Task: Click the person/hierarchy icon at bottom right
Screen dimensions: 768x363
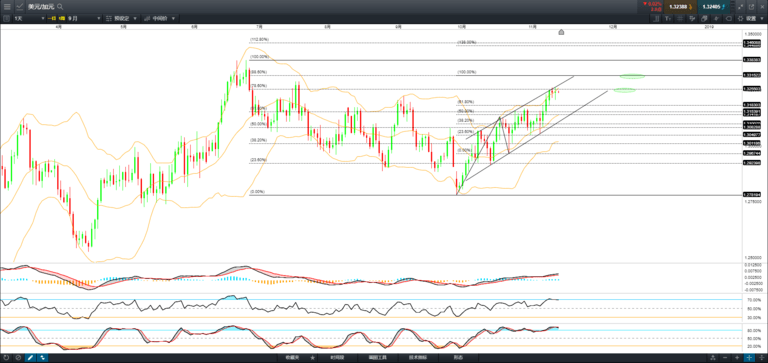Action: coord(713,358)
